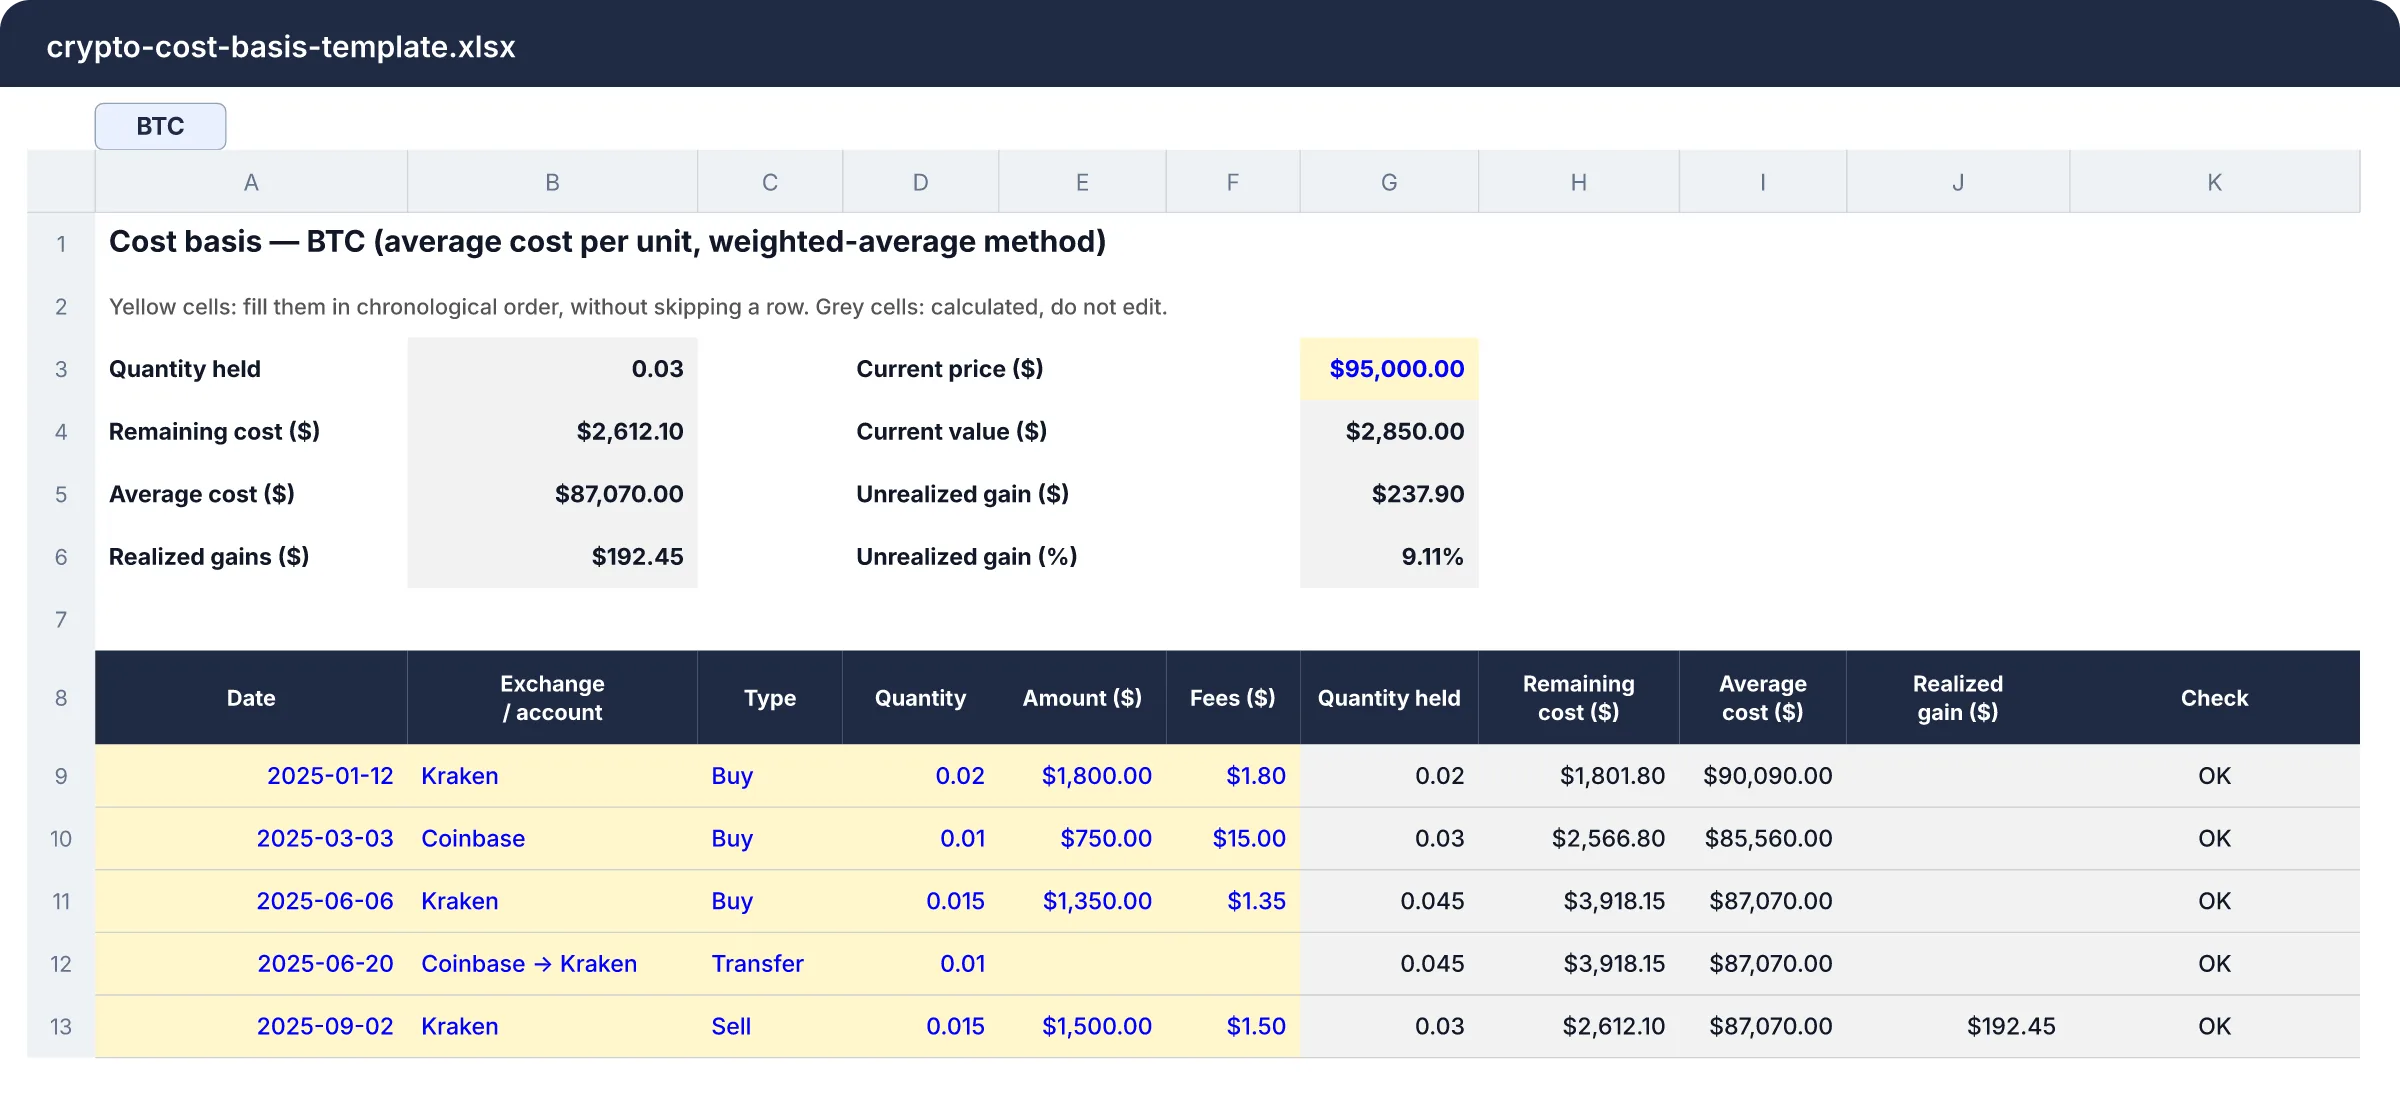
Task: Select the Unrealized gain $237.90 cell
Action: pos(1389,494)
